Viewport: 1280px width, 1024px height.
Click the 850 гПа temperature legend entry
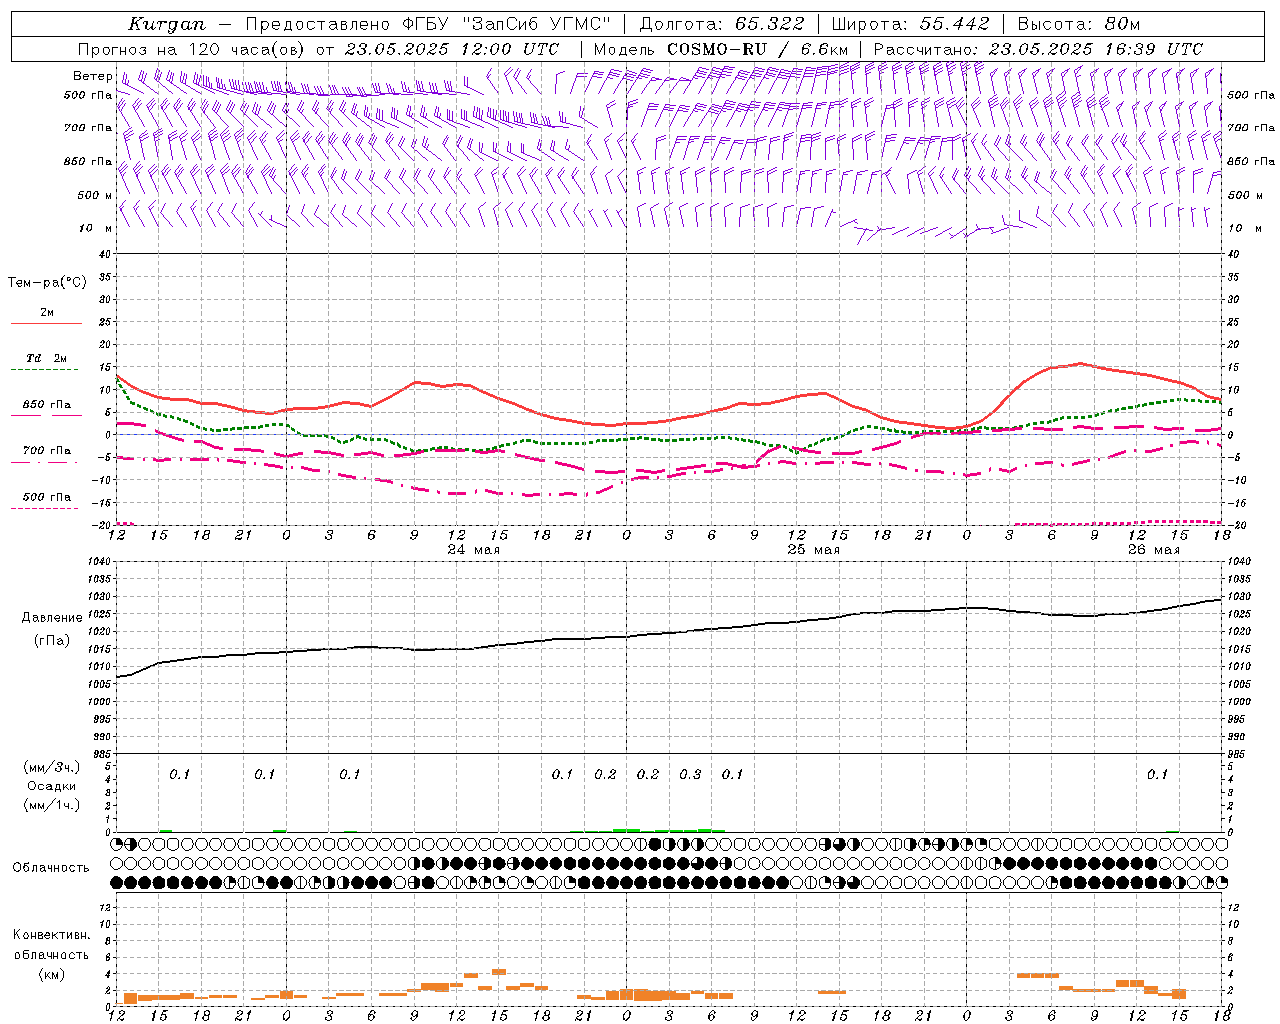tap(47, 405)
